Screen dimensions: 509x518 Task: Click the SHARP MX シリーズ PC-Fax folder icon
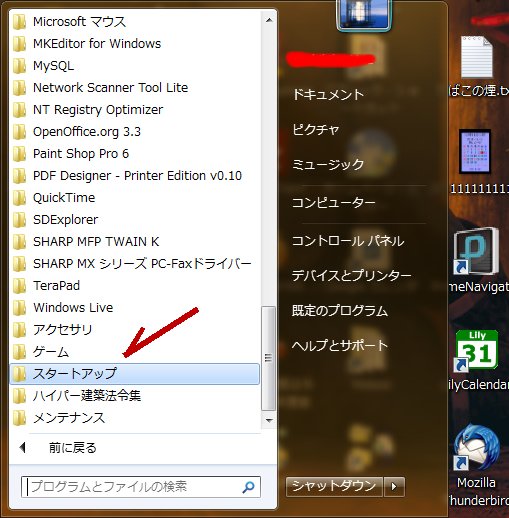coord(19,264)
